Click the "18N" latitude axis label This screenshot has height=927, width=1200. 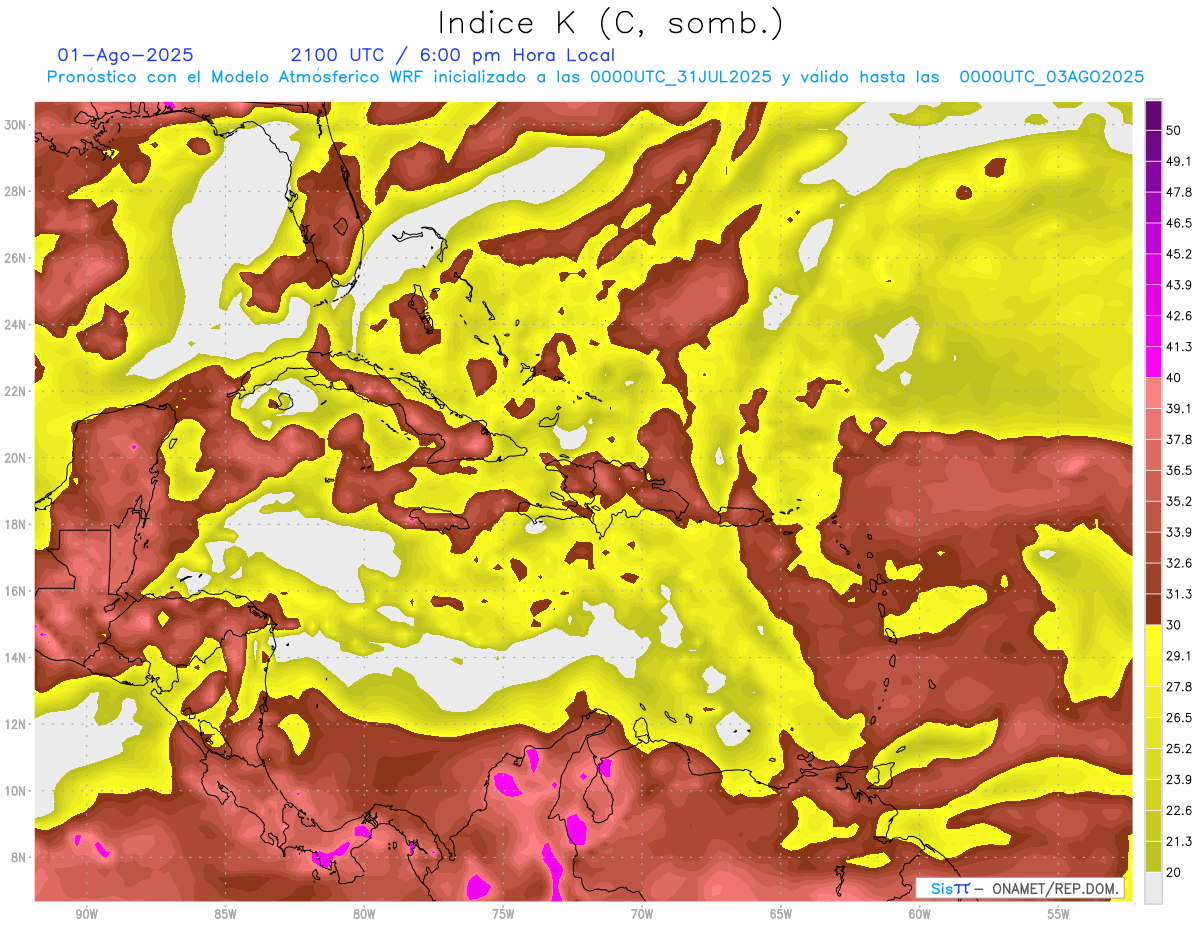(x=17, y=524)
